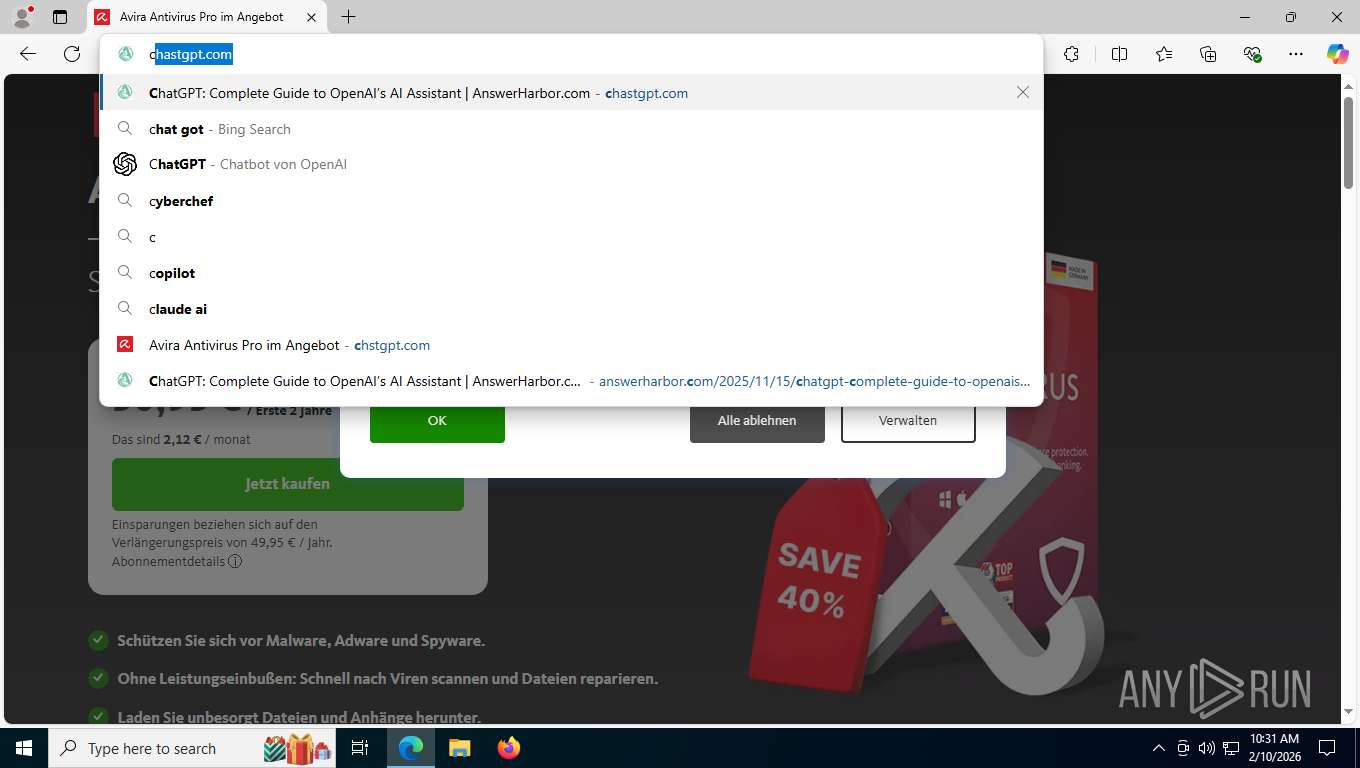Open File Explorer from the taskbar

(x=459, y=748)
